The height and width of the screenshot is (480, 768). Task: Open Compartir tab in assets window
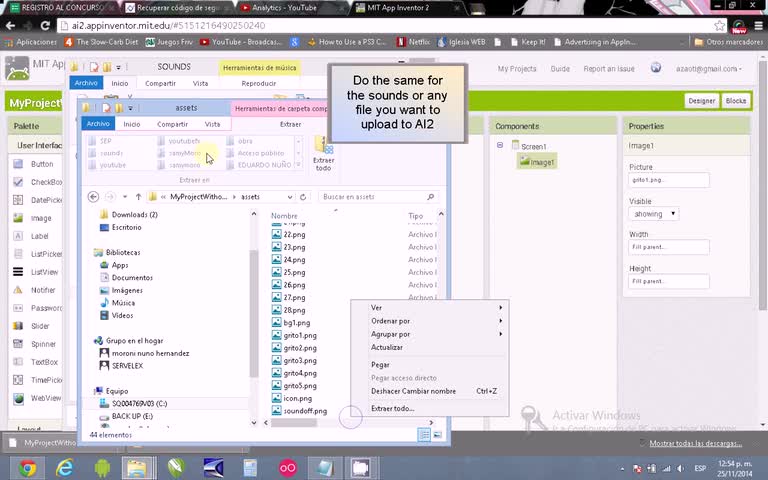[x=172, y=124]
